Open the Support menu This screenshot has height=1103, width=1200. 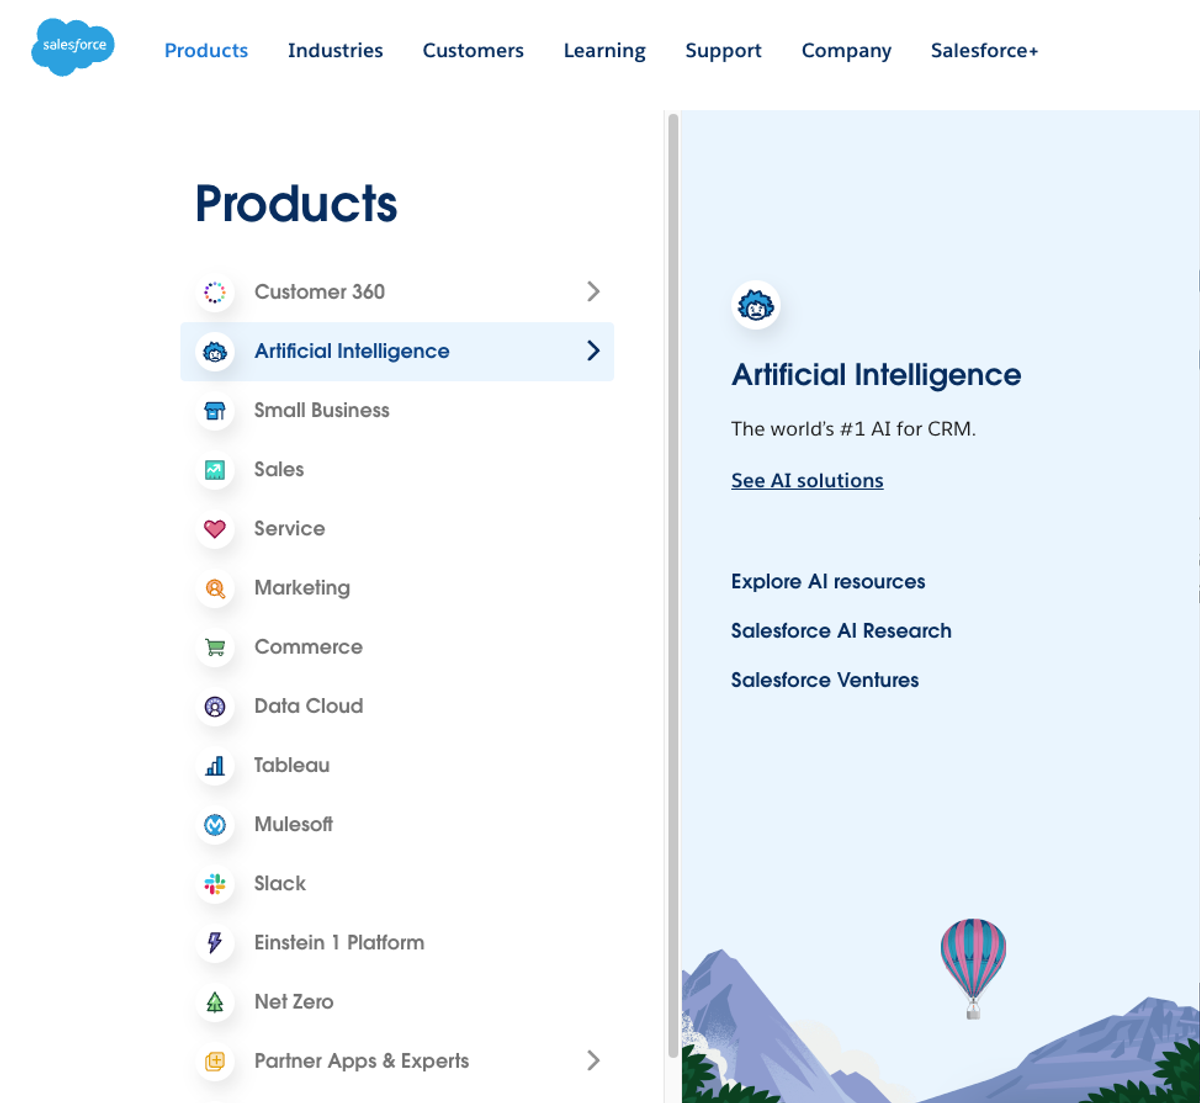[x=723, y=50]
